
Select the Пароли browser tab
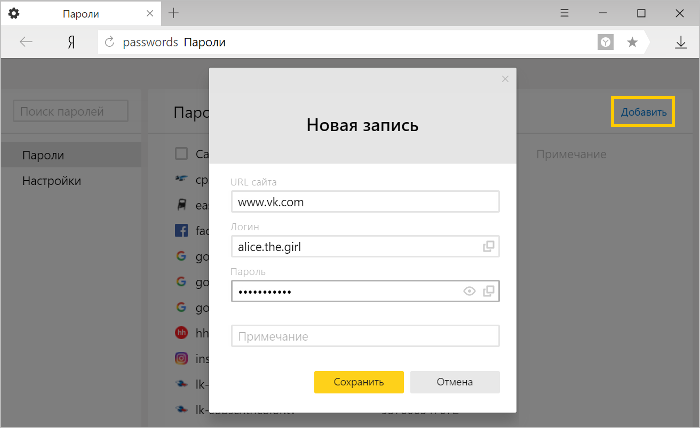[x=81, y=14]
